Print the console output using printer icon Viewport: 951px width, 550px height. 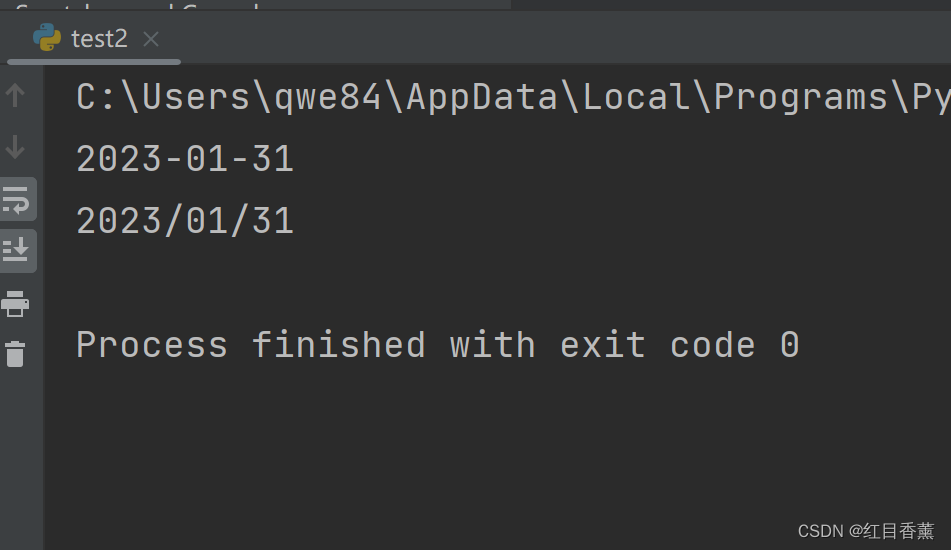tap(15, 303)
